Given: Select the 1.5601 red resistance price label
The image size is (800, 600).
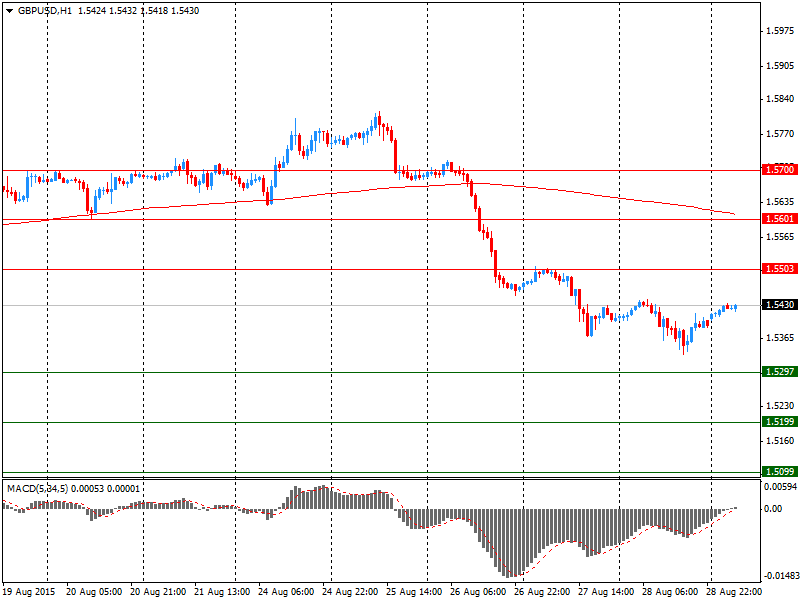Looking at the screenshot, I should coord(779,218).
